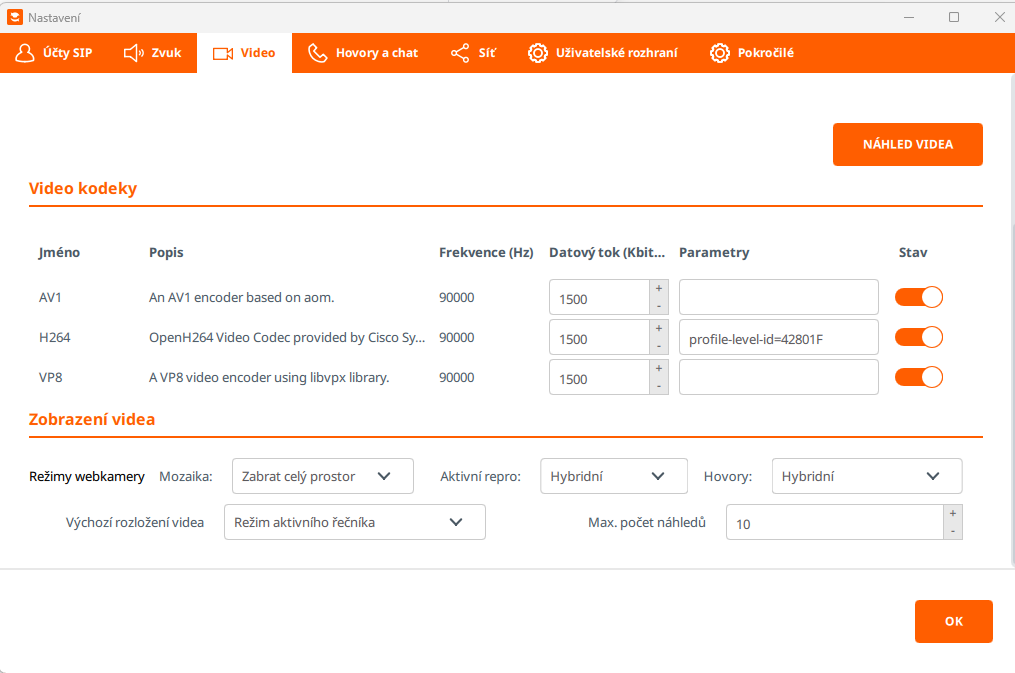This screenshot has width=1015, height=673.
Task: Click the Síť share icon
Action: 460,53
